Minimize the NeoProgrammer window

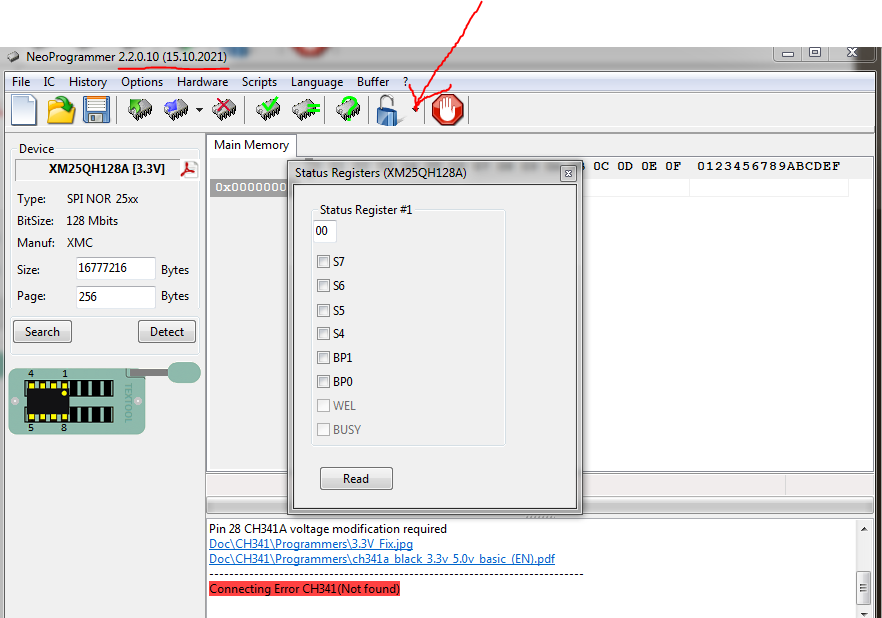tap(788, 53)
